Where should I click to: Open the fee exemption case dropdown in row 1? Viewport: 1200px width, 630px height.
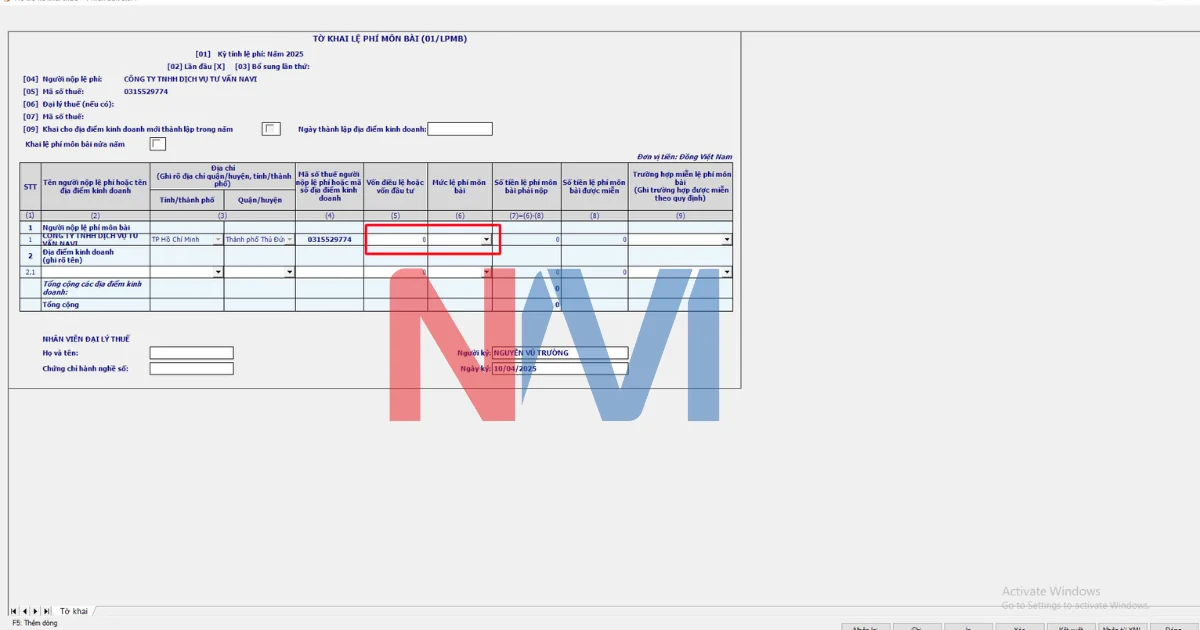pyautogui.click(x=726, y=240)
